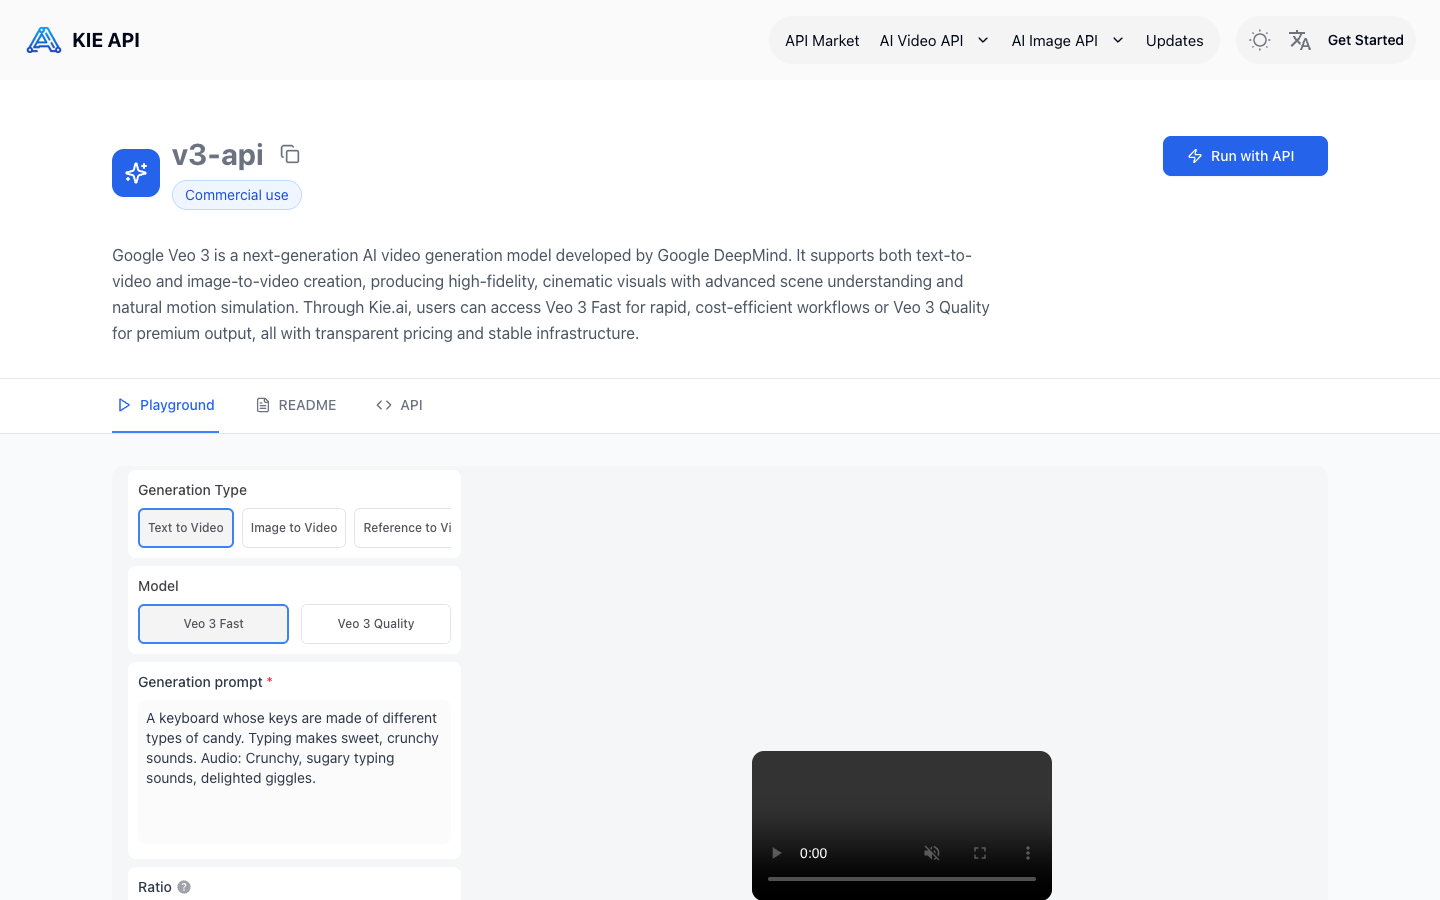Choose the Veo 3 Quality model

click(376, 624)
